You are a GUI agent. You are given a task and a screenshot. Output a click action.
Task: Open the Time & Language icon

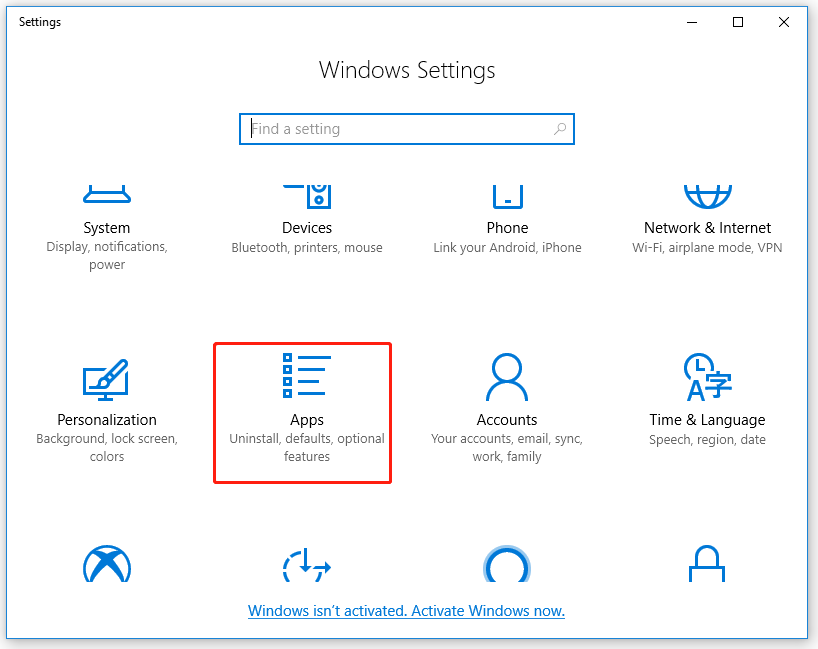(x=707, y=377)
